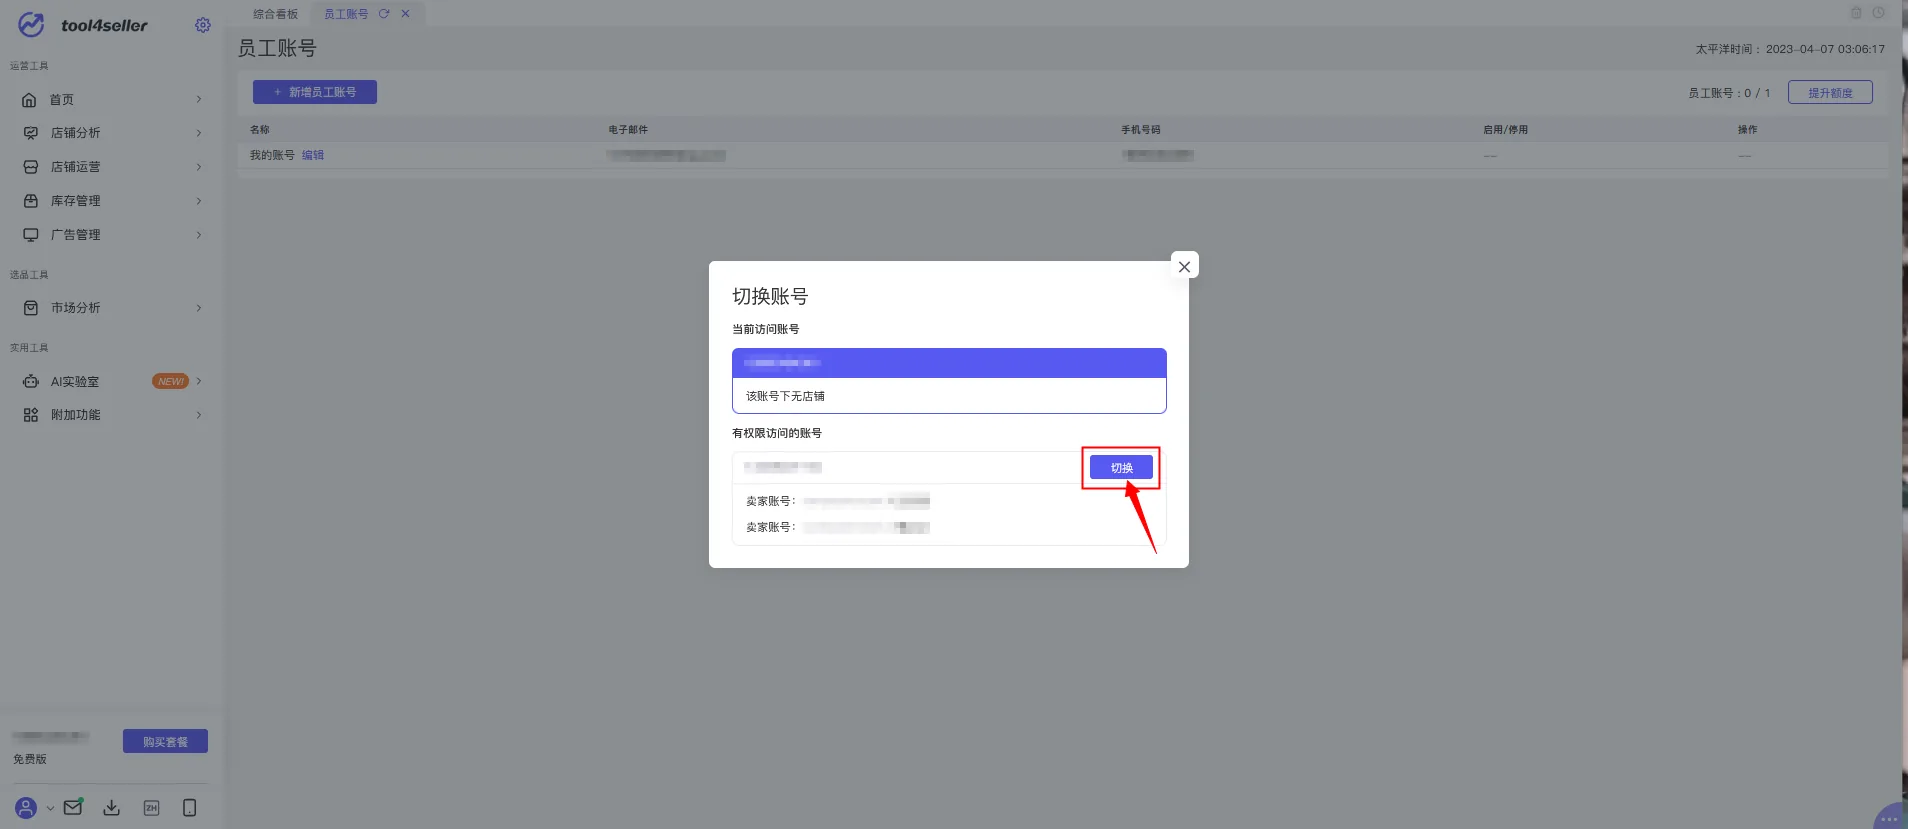
Task: Click the 首页 home icon
Action: 30,100
